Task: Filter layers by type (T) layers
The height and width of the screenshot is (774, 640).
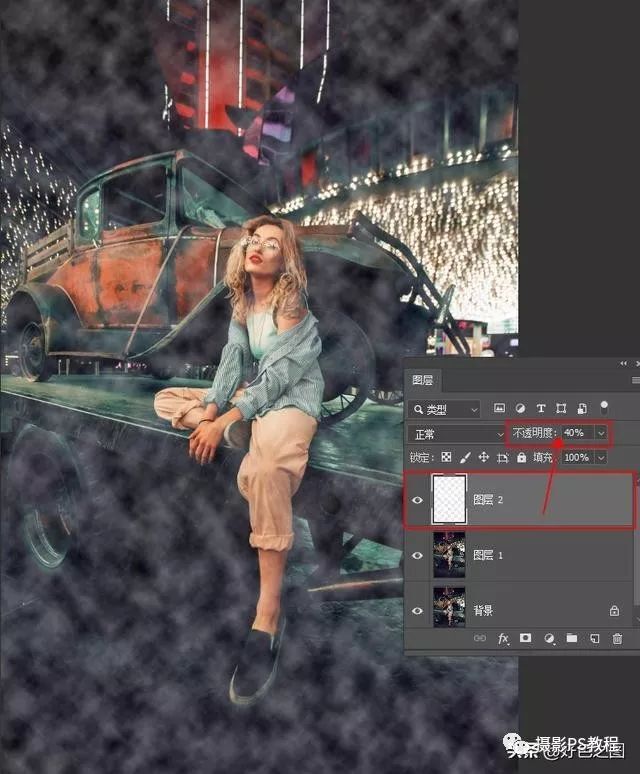Action: [x=541, y=409]
